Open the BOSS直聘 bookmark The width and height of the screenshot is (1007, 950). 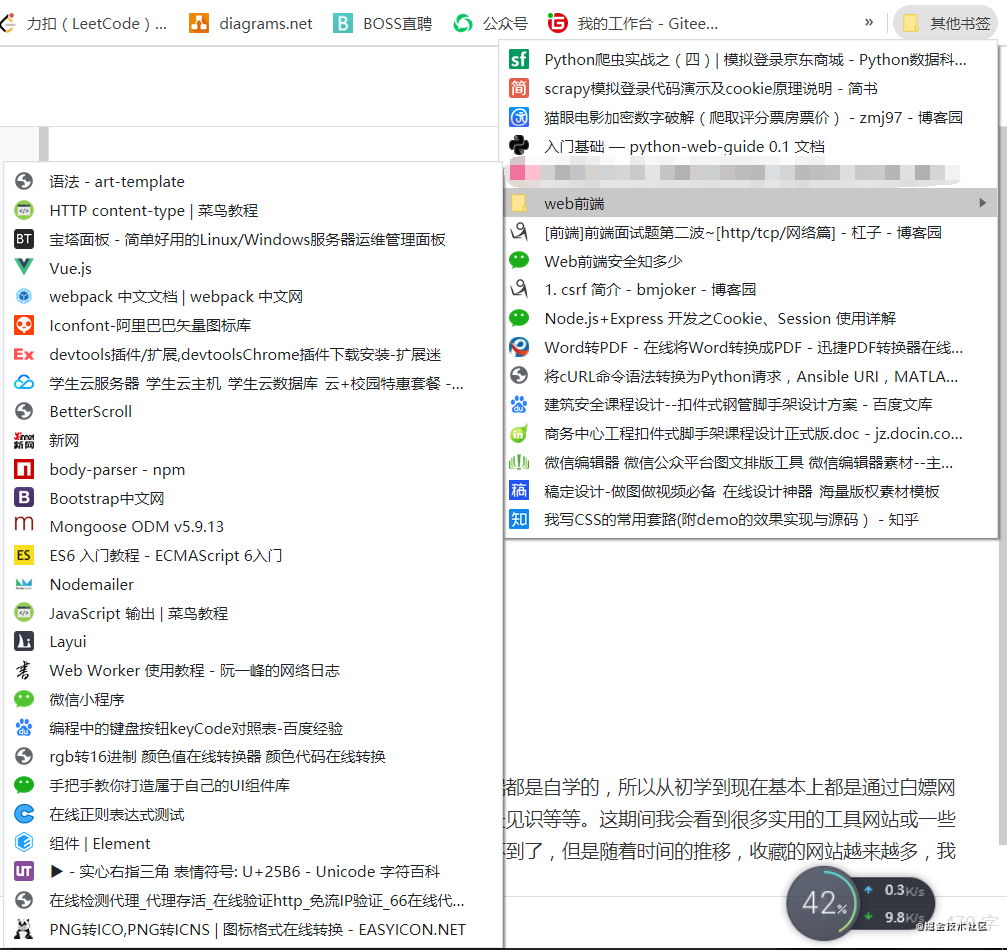[383, 24]
